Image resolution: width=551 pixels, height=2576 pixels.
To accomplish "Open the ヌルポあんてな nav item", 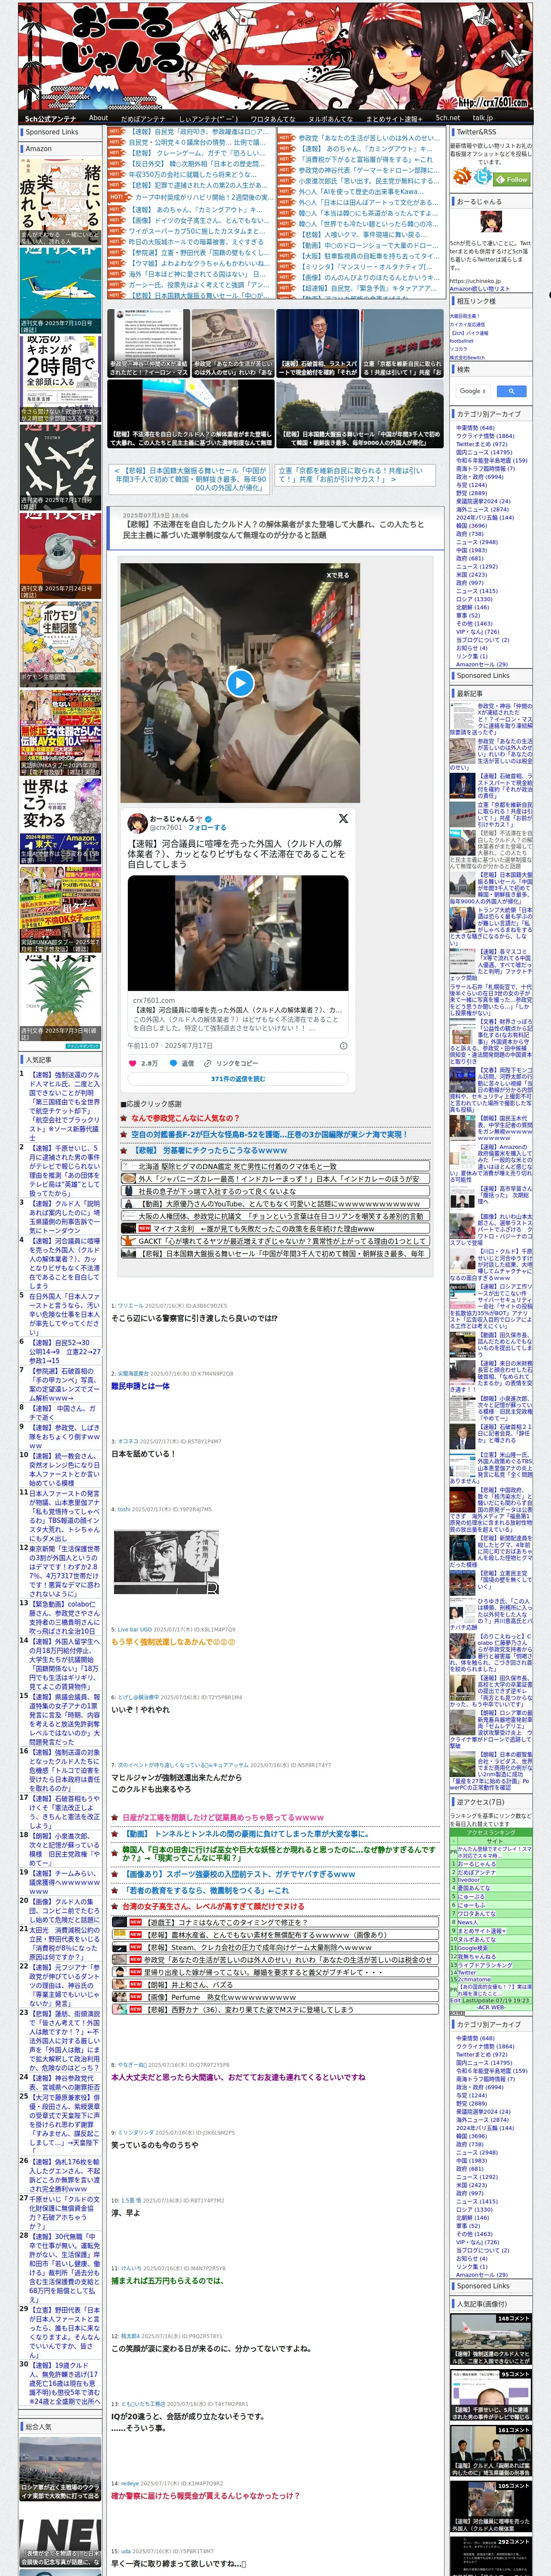I will click(330, 118).
